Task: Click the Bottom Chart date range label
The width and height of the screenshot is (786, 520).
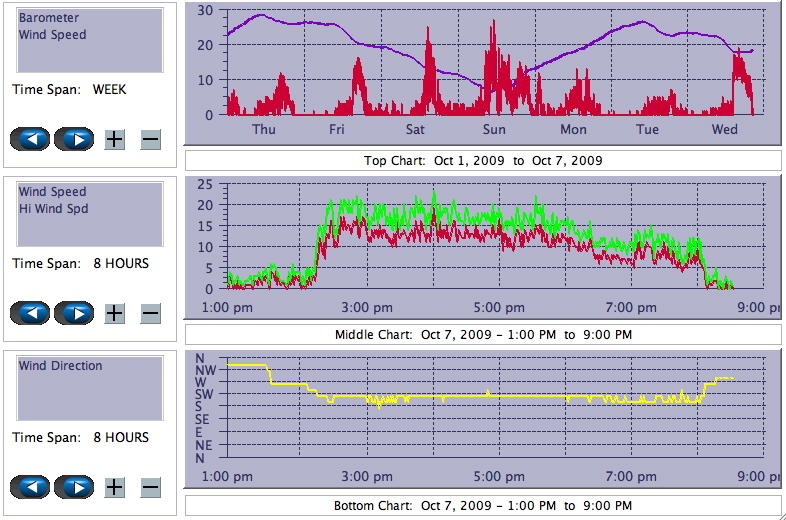Action: click(483, 506)
